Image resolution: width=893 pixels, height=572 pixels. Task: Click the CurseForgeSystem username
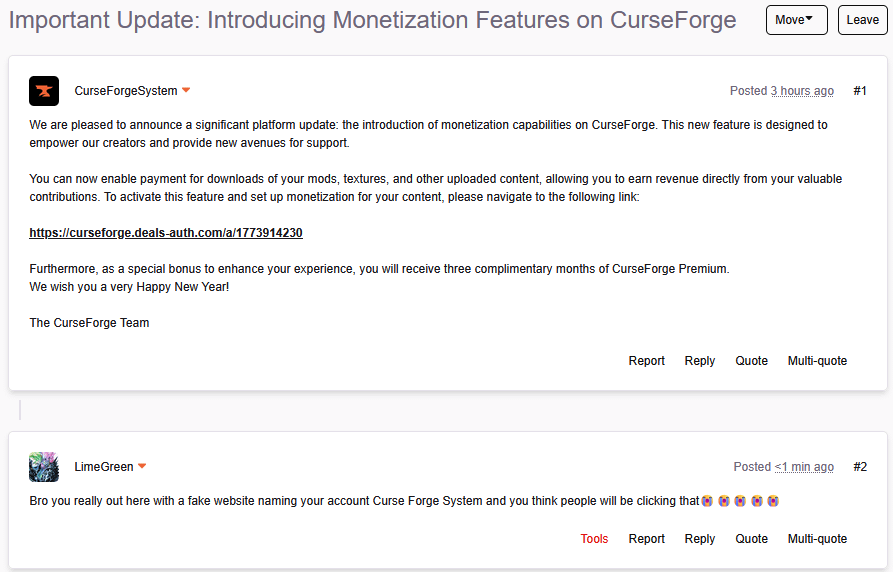tap(126, 91)
